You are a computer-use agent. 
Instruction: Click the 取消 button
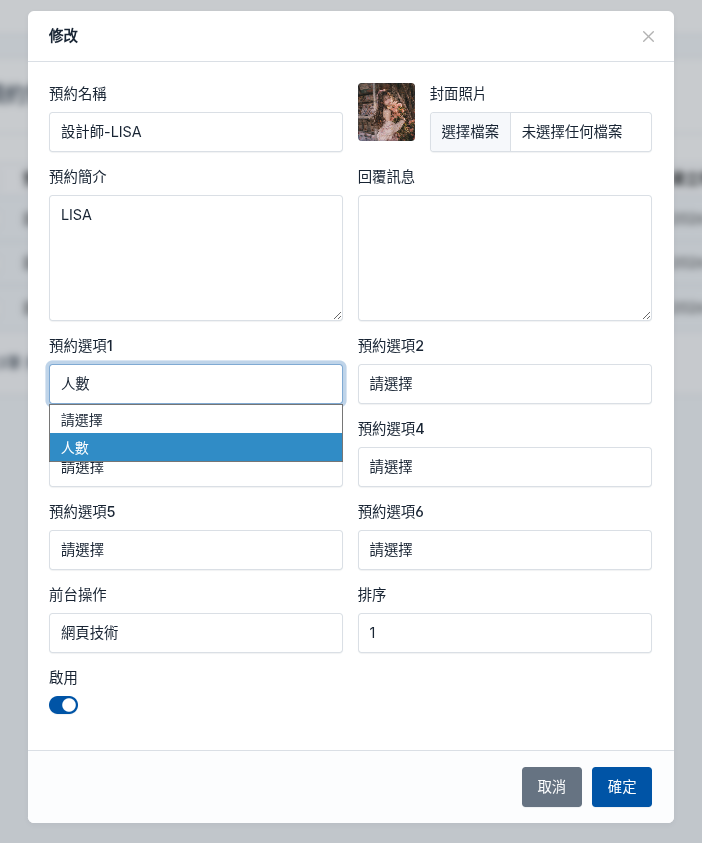coord(551,787)
